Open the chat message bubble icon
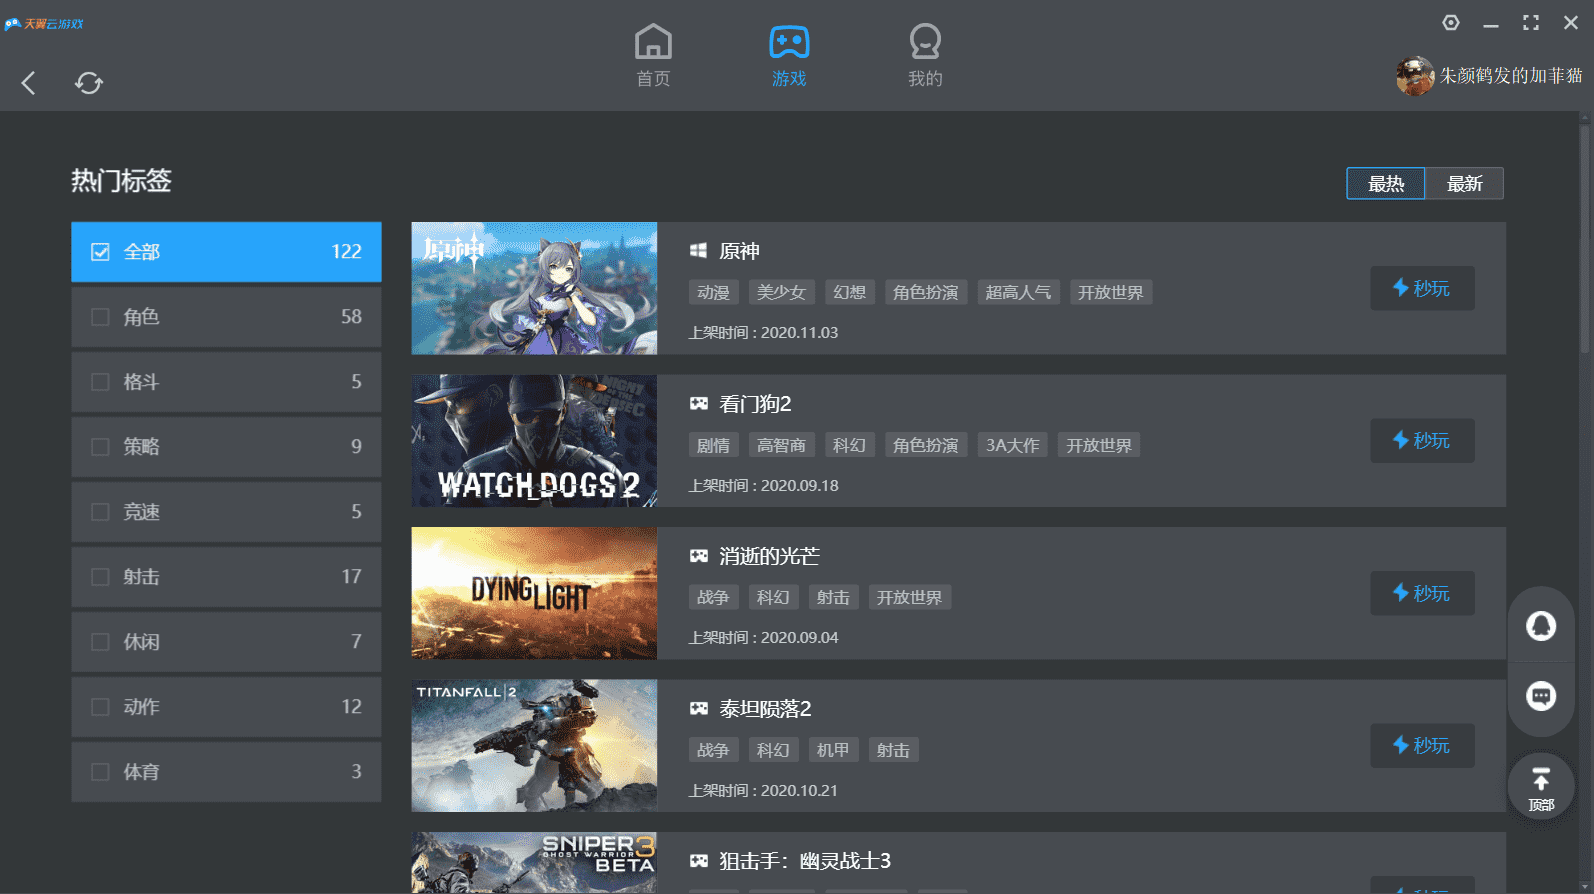 tap(1540, 696)
